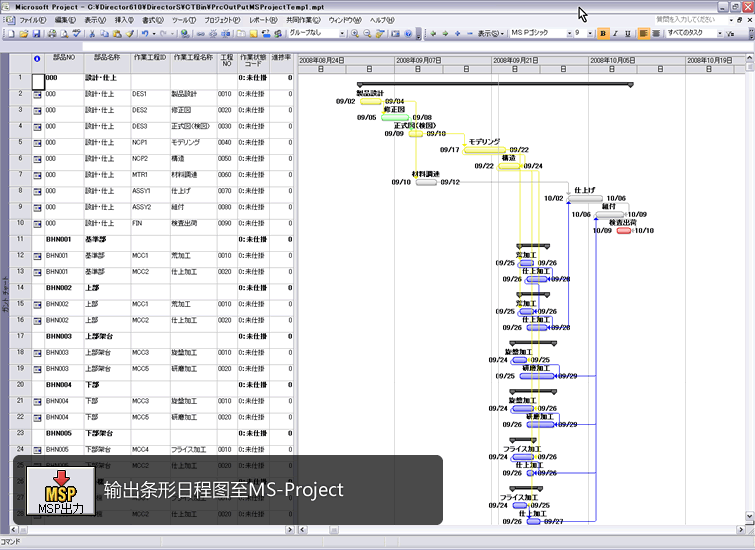
Task: Click the Gantt chart horizontal scrollbar thumb
Action: click(333, 530)
